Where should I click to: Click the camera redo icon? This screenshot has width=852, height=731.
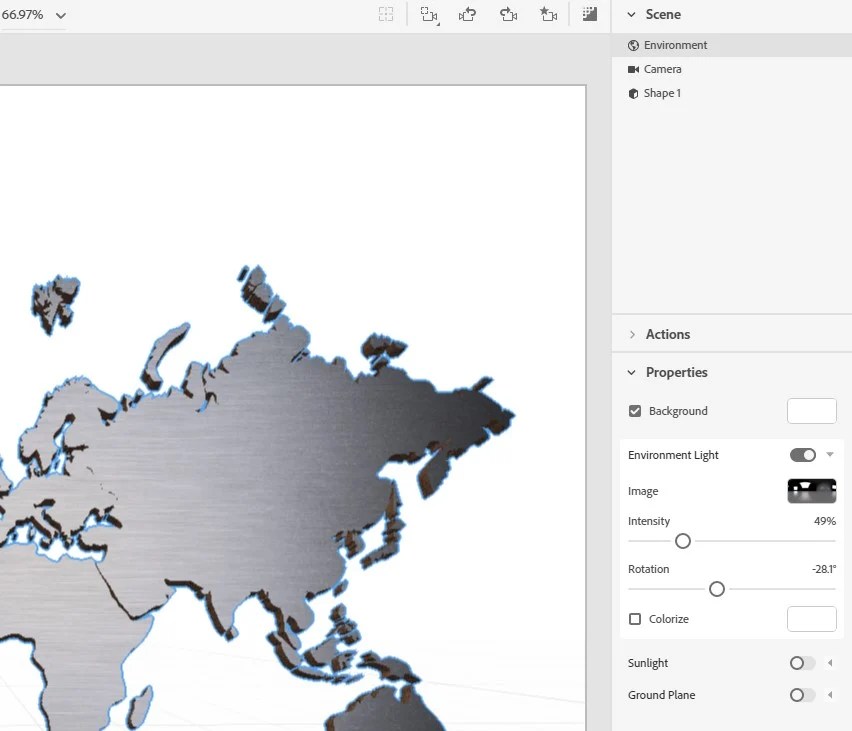click(x=508, y=14)
